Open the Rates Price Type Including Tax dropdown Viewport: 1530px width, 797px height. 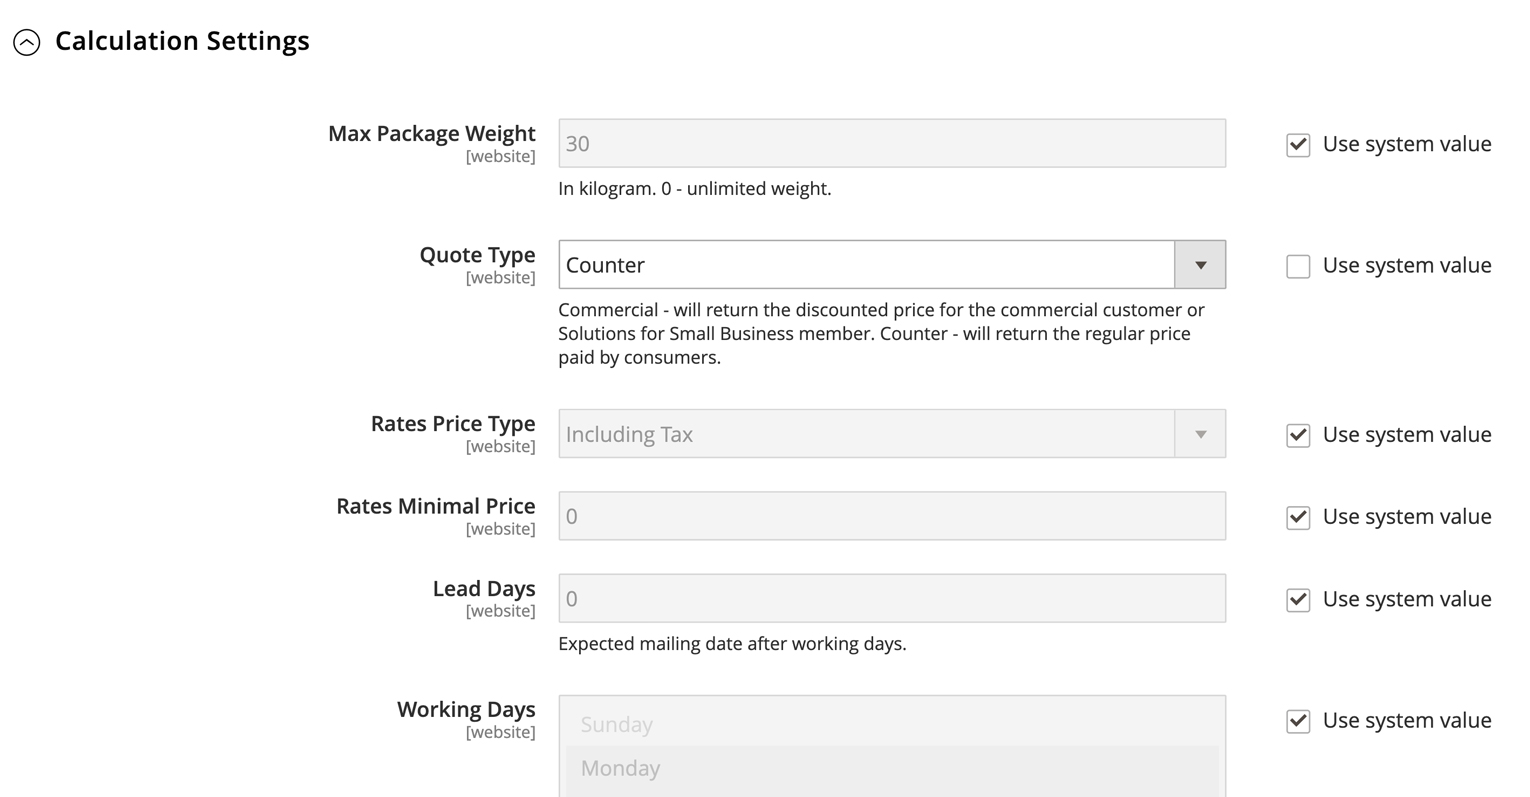point(866,434)
